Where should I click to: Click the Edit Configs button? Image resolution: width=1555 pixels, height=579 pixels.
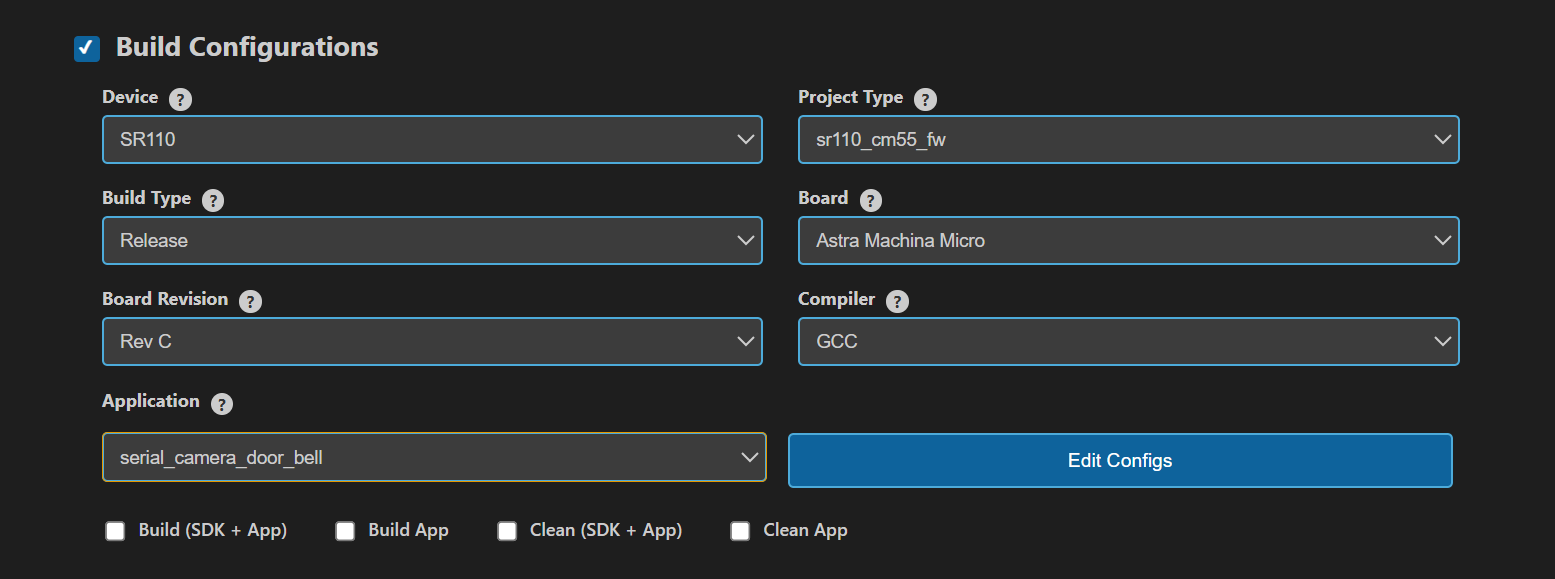point(1119,460)
